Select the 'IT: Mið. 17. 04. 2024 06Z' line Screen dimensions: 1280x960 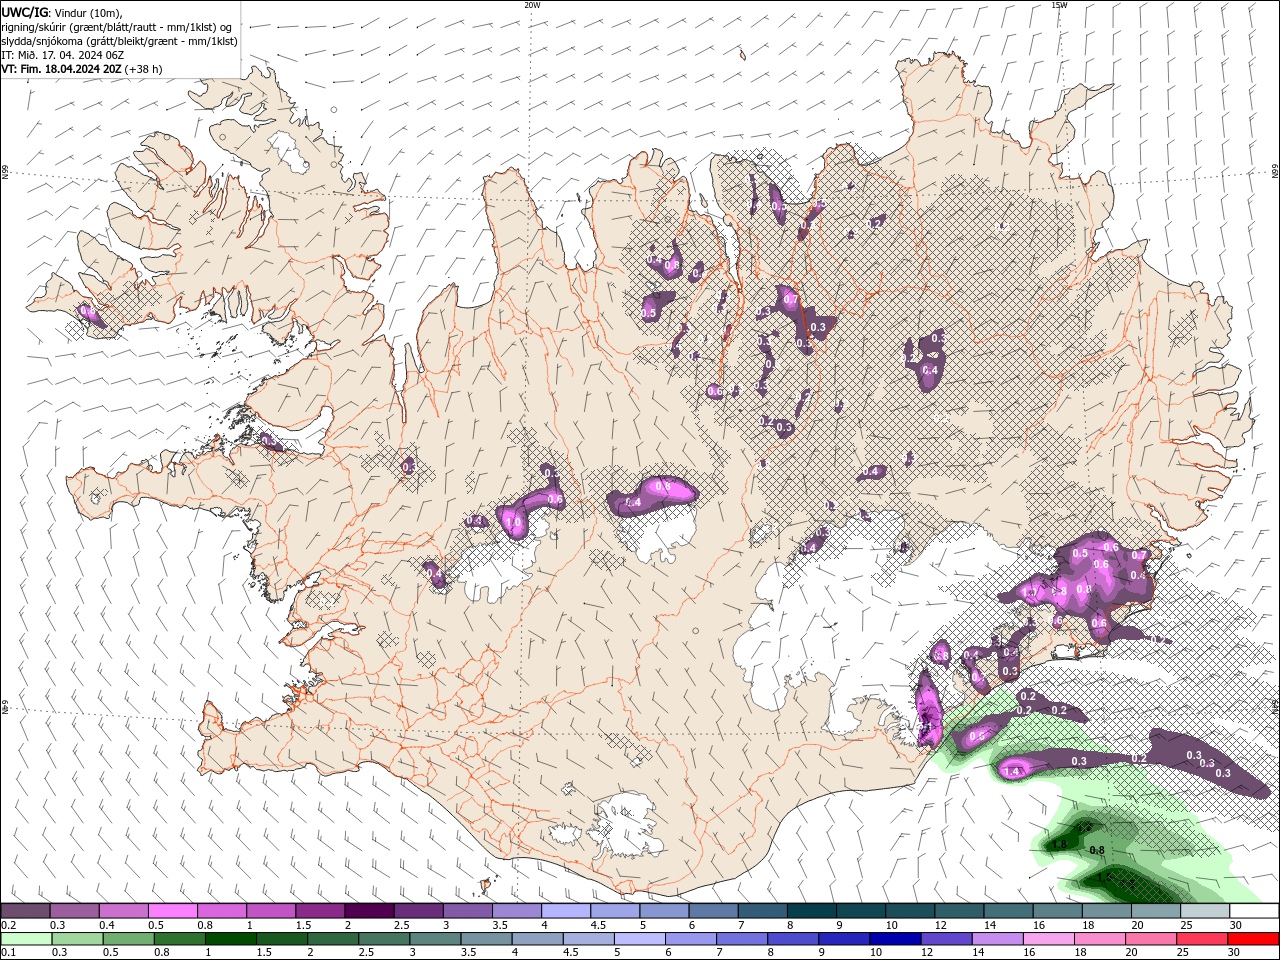[65, 55]
